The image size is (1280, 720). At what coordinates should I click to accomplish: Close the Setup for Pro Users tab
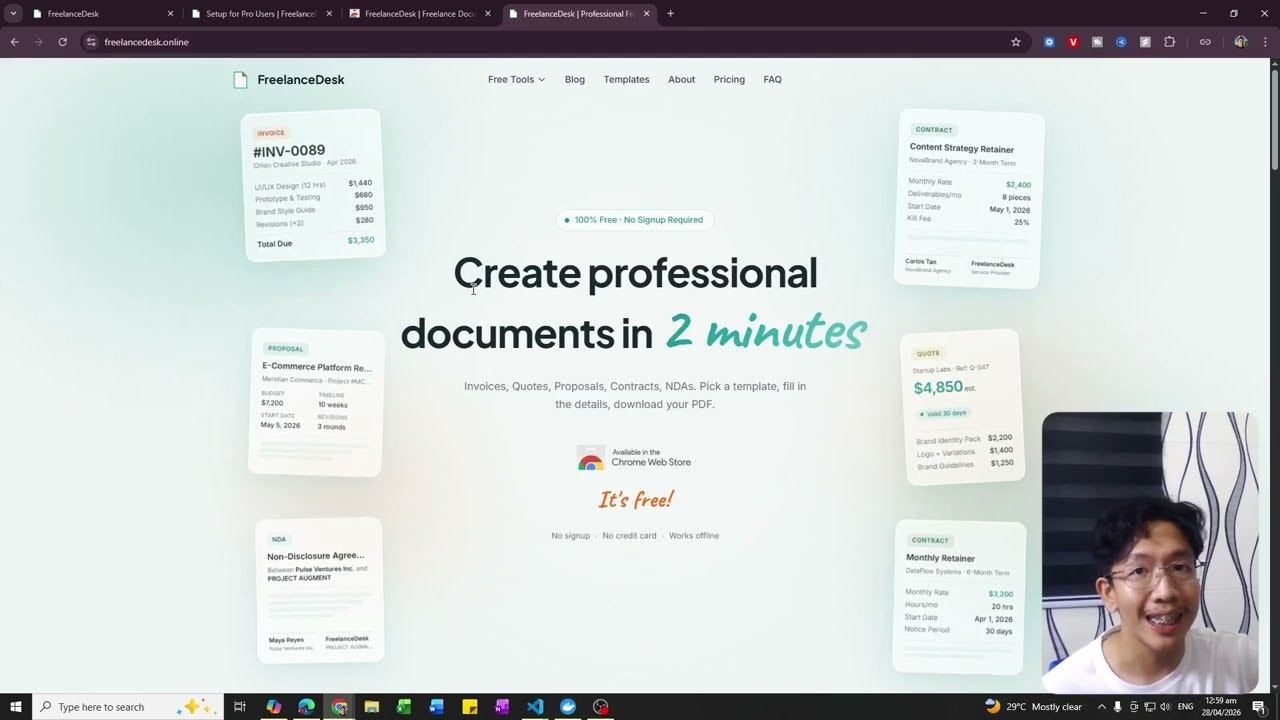[329, 14]
